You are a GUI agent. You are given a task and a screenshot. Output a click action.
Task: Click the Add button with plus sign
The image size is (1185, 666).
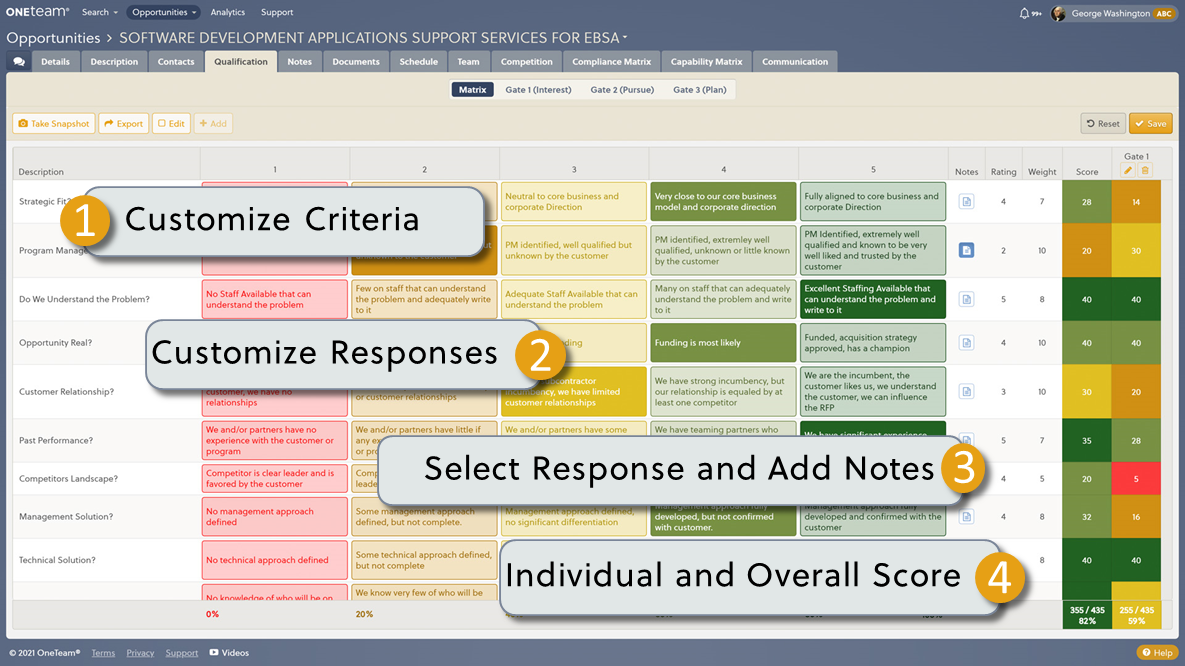tap(213, 123)
